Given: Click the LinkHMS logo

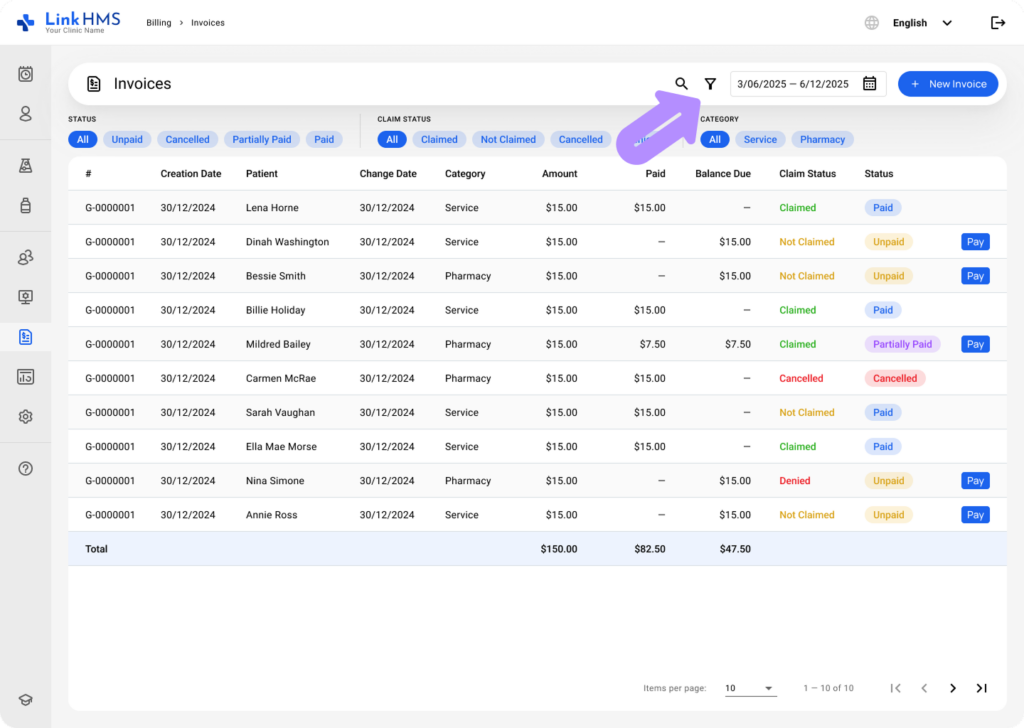Looking at the screenshot, I should [x=69, y=22].
